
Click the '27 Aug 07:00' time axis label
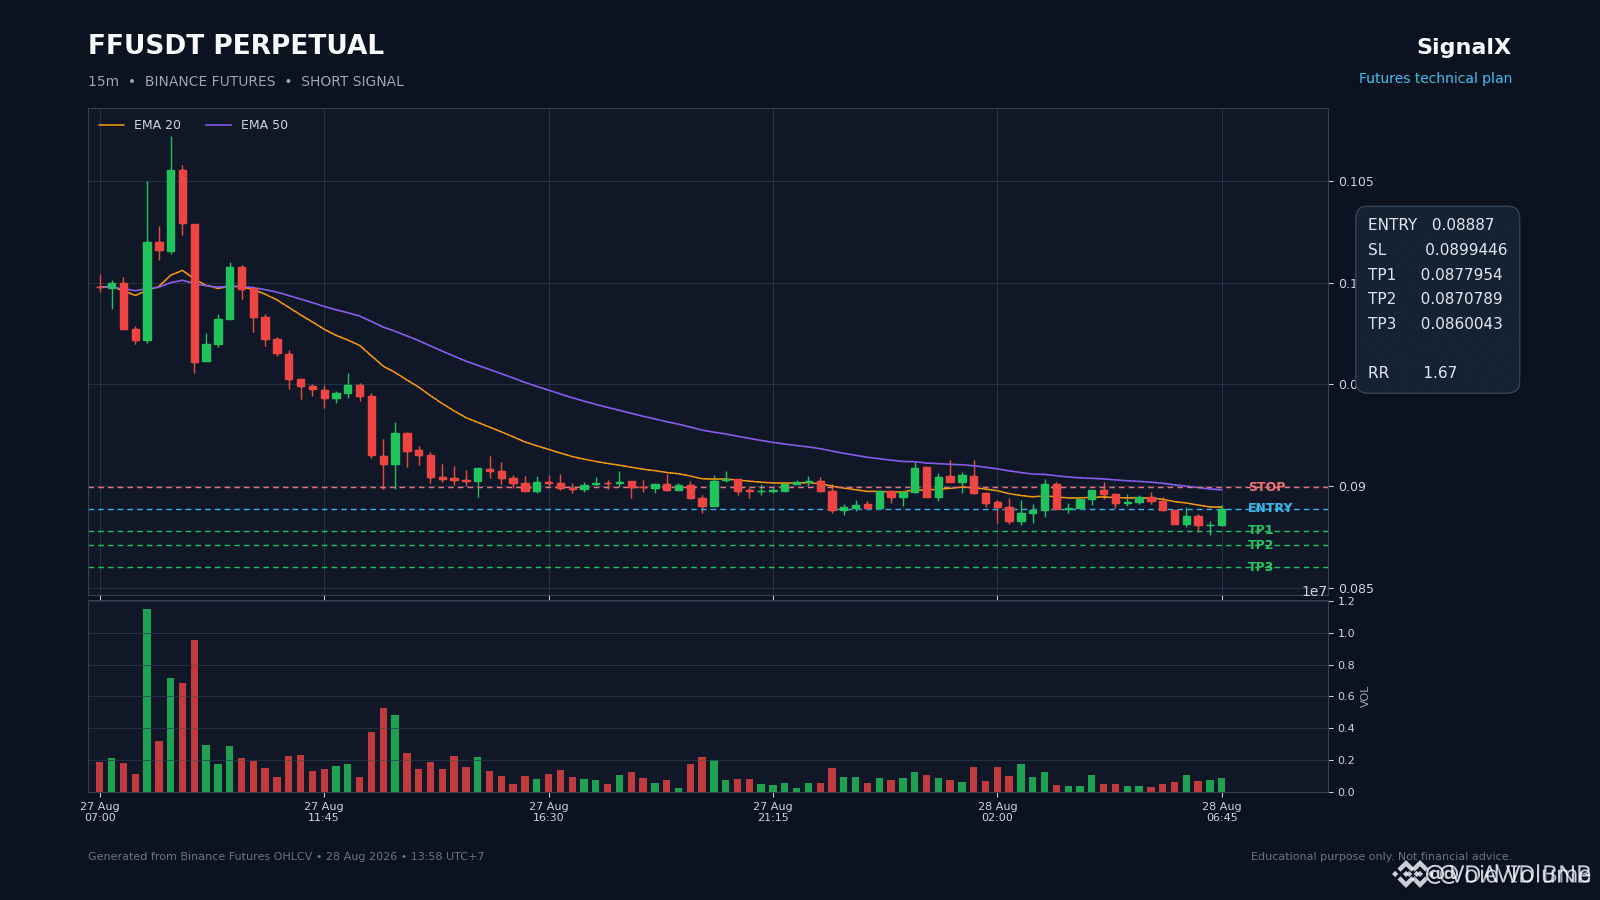coord(100,812)
